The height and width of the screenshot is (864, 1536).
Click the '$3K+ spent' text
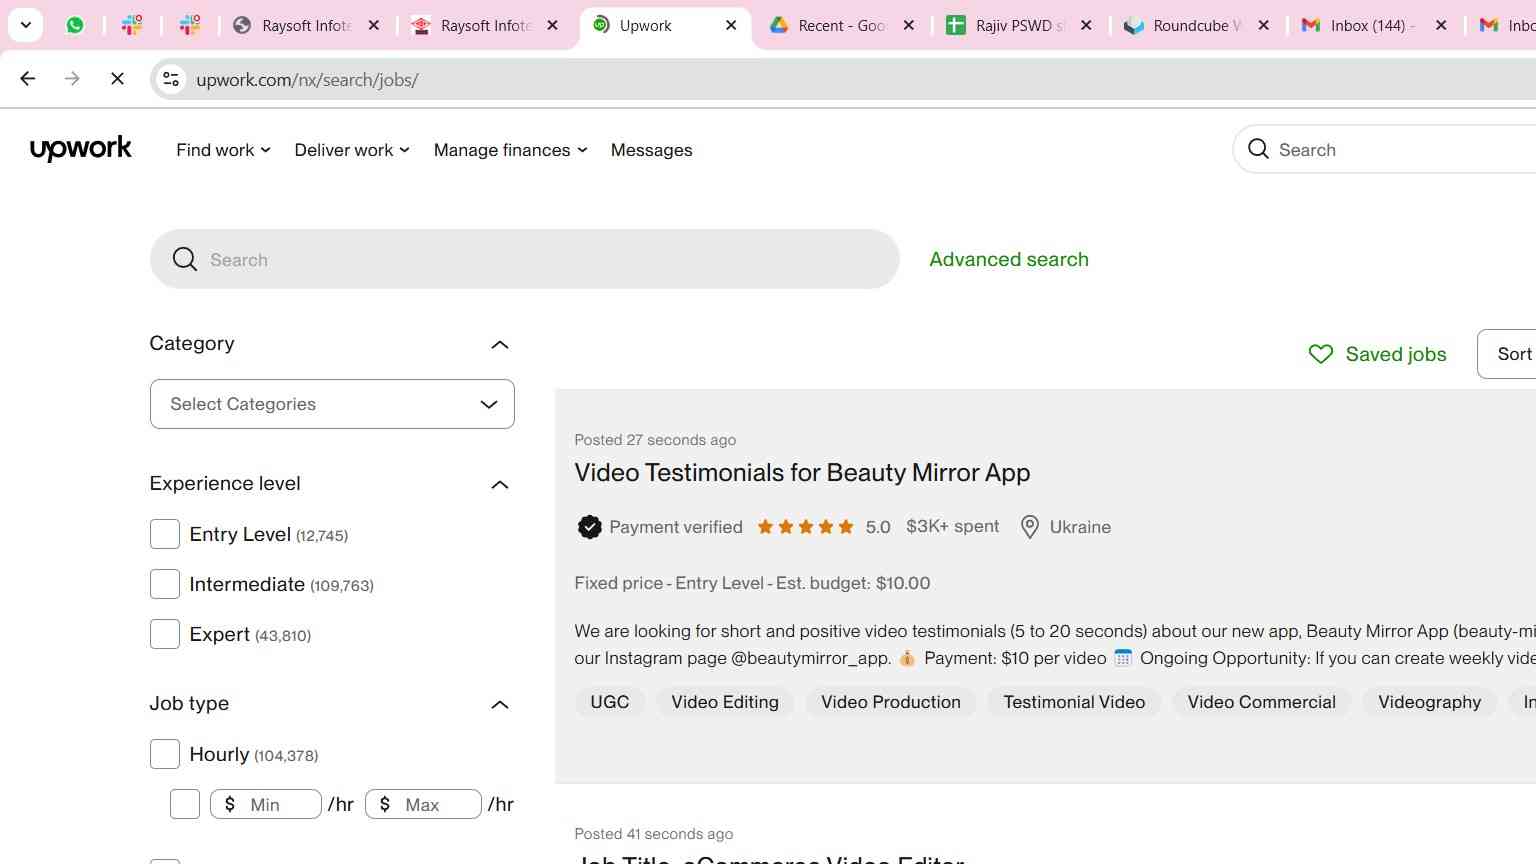(x=952, y=526)
